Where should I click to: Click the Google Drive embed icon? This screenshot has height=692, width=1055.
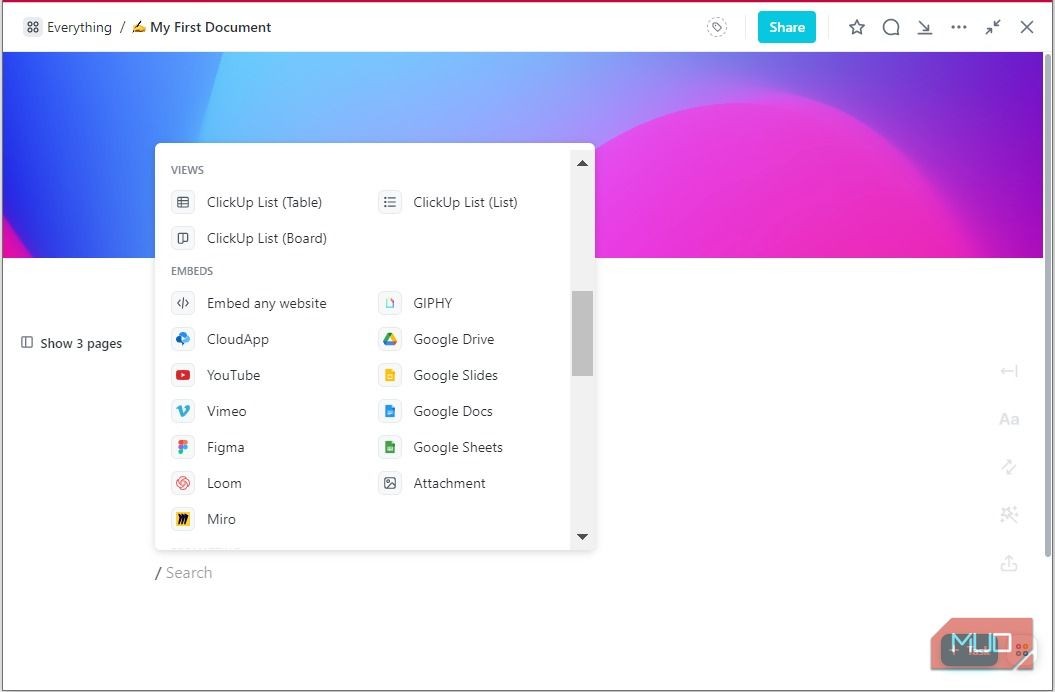click(x=390, y=339)
